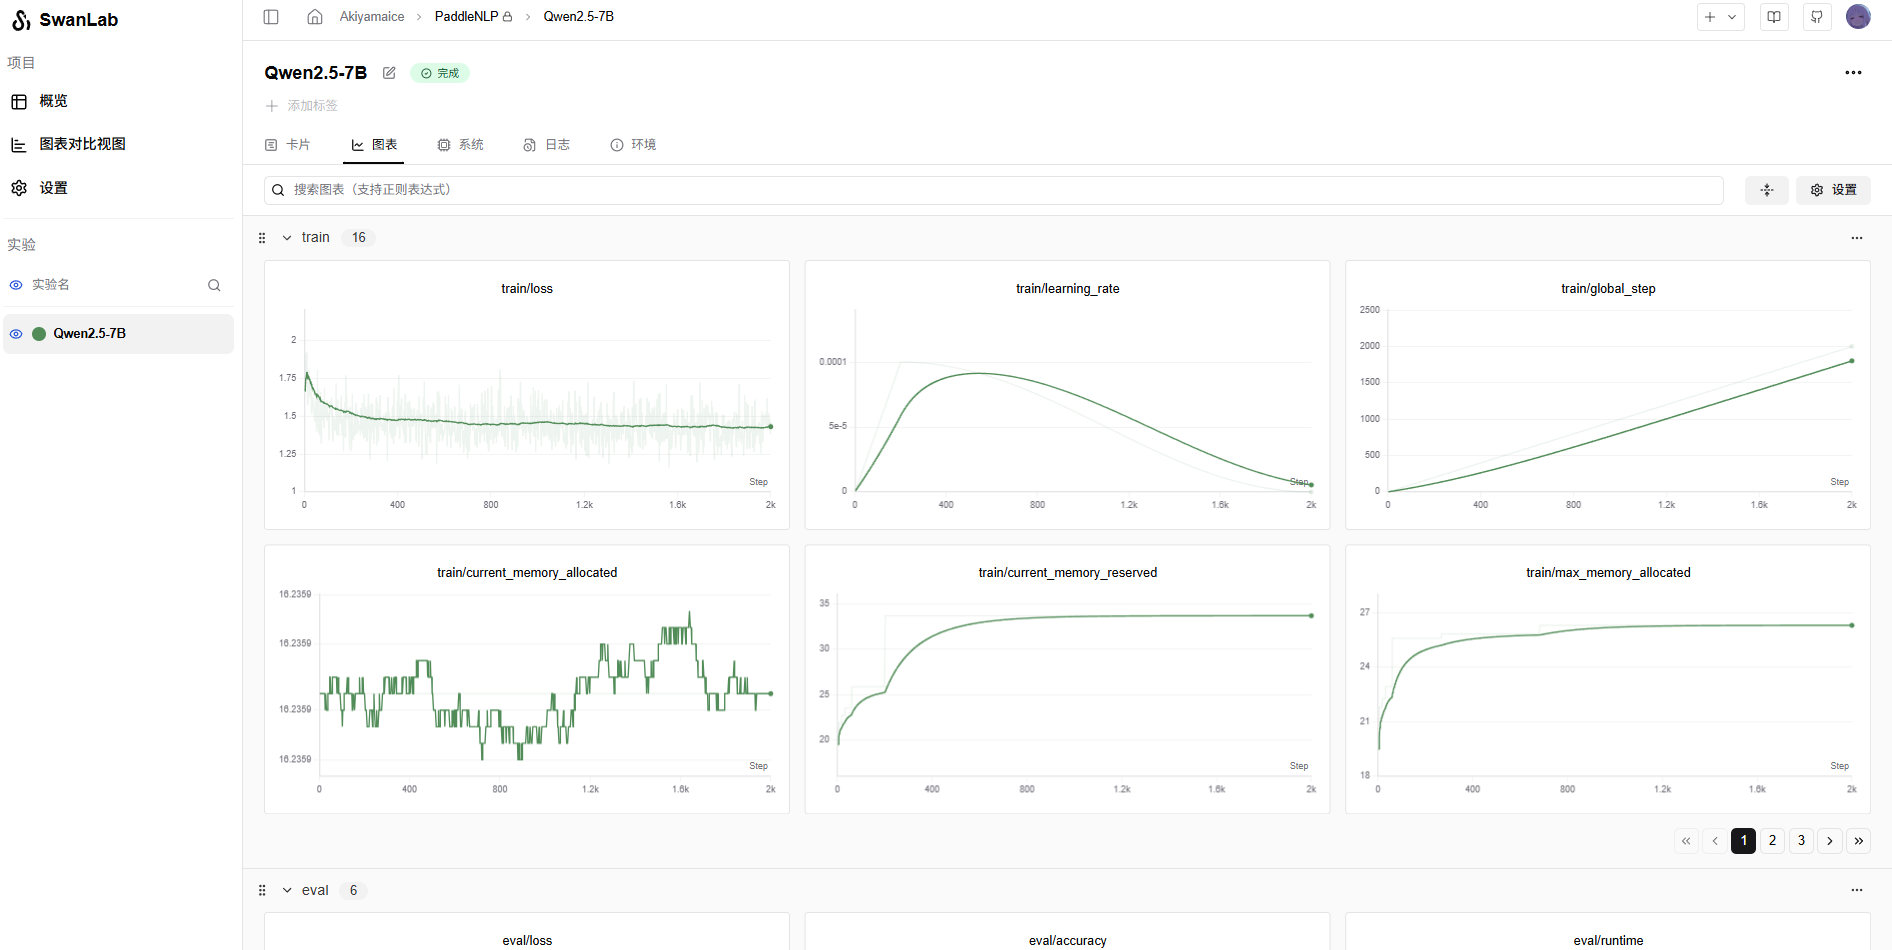1892x950 pixels.
Task: Select pagination page 1
Action: [x=1743, y=841]
